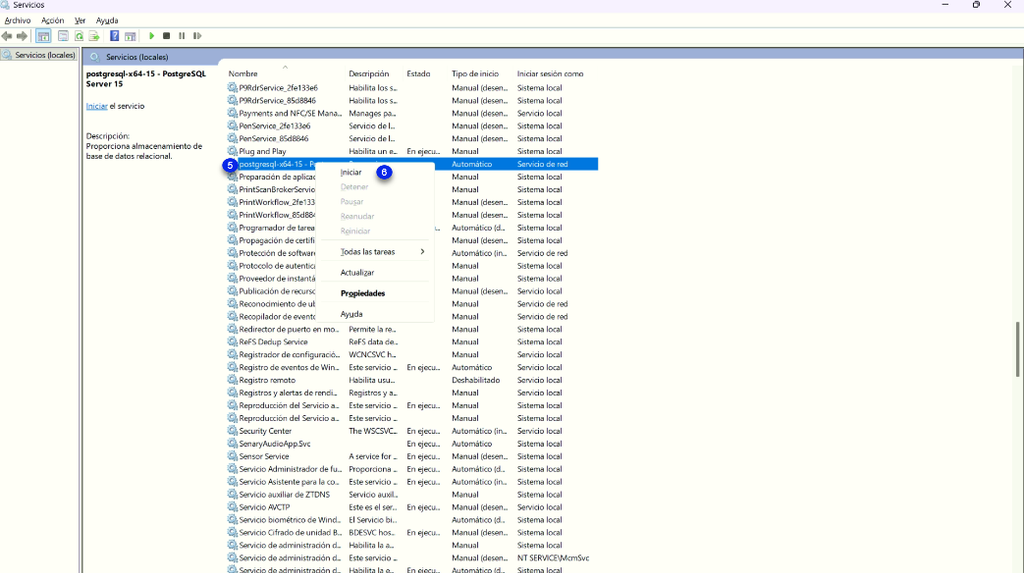Open the Acción menu

tap(53, 20)
